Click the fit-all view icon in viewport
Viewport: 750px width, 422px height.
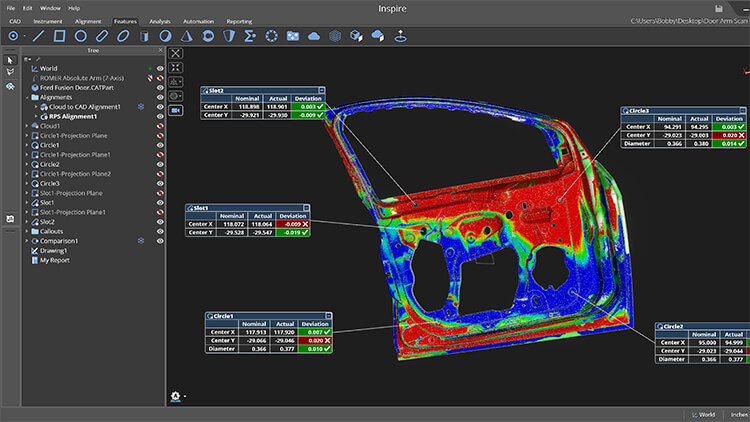click(176, 53)
